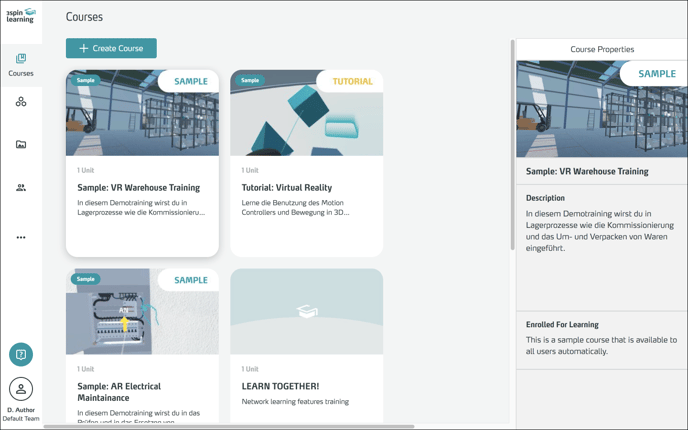
Task: Click the horizontal scrollbar at bottom
Action: point(230,427)
